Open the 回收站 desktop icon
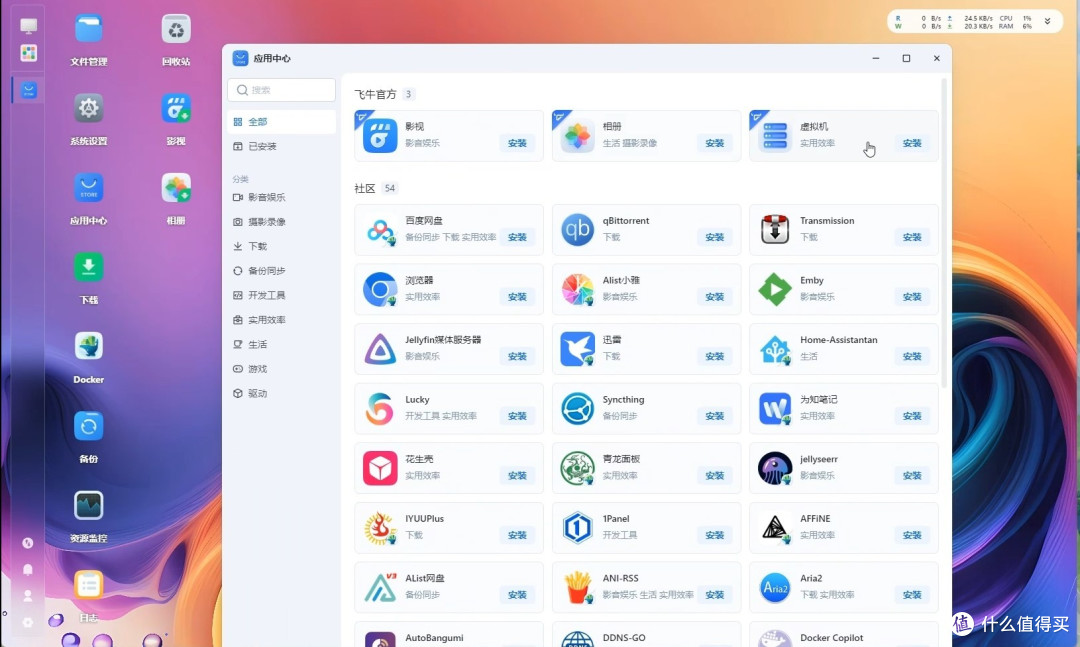1080x647 pixels. (176, 30)
